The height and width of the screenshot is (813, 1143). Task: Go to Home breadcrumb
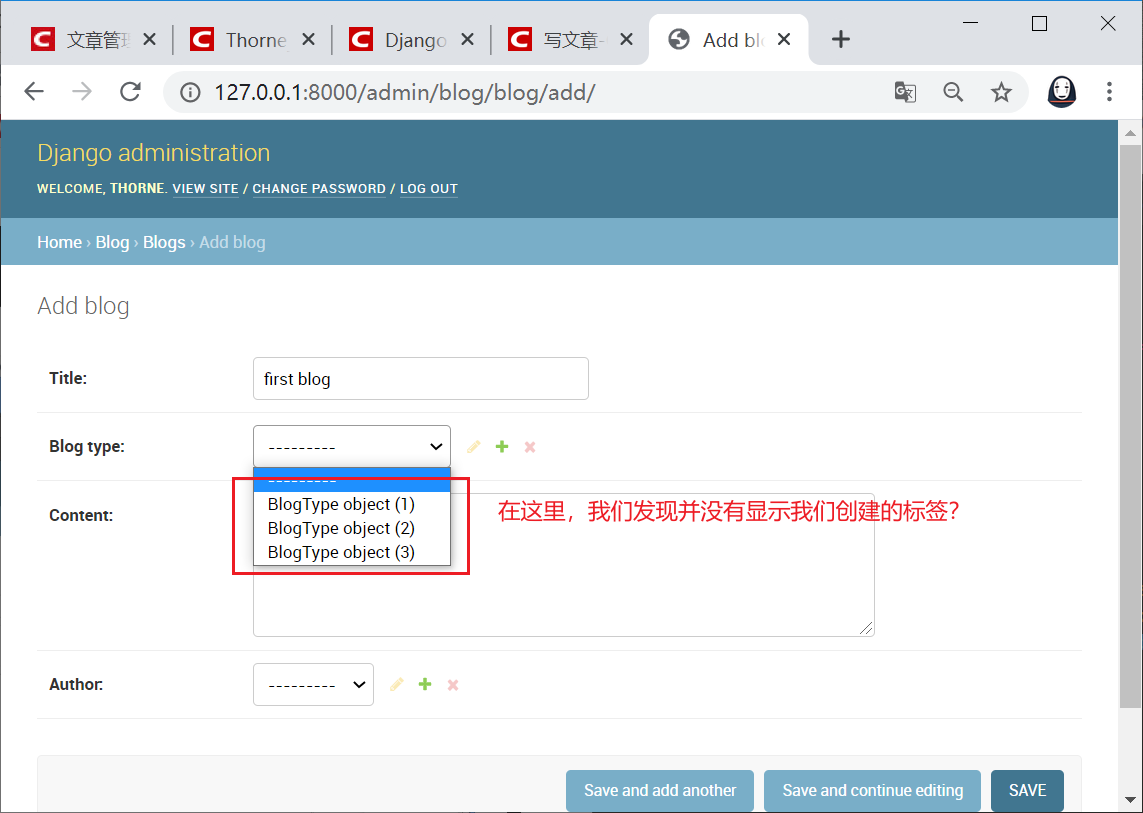tap(59, 242)
